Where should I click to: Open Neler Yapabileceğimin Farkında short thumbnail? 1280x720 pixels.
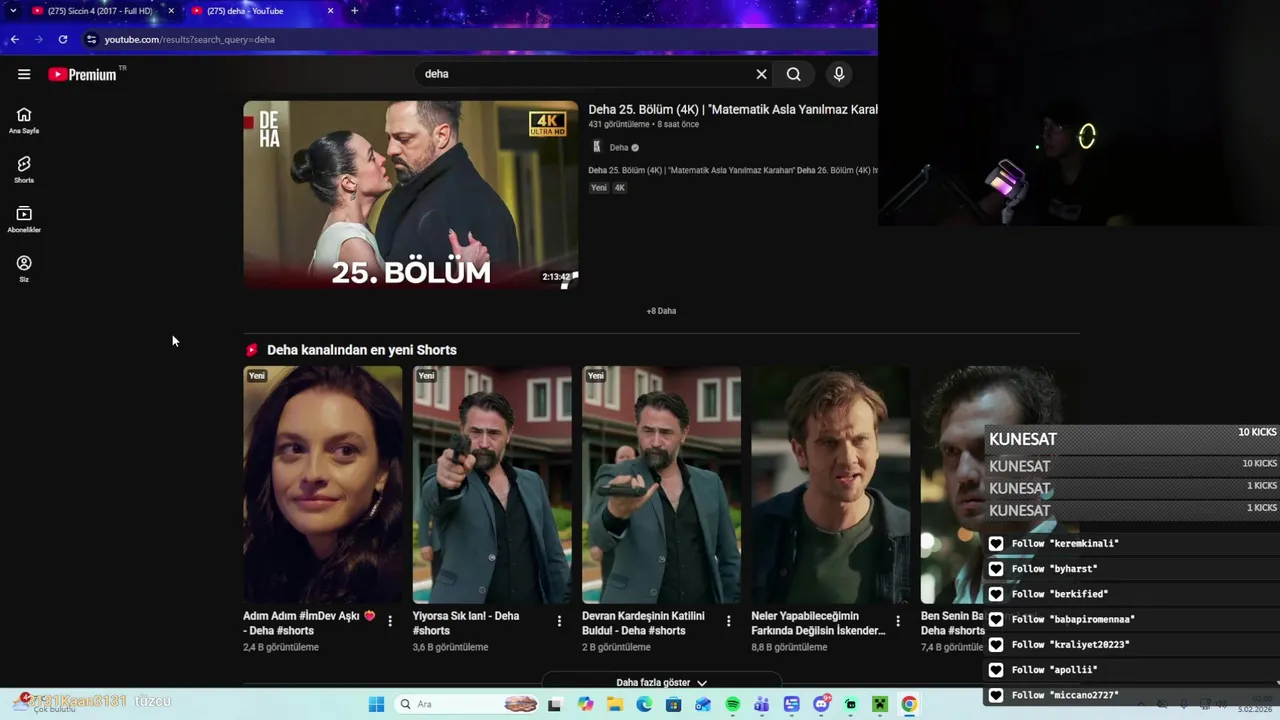[830, 484]
